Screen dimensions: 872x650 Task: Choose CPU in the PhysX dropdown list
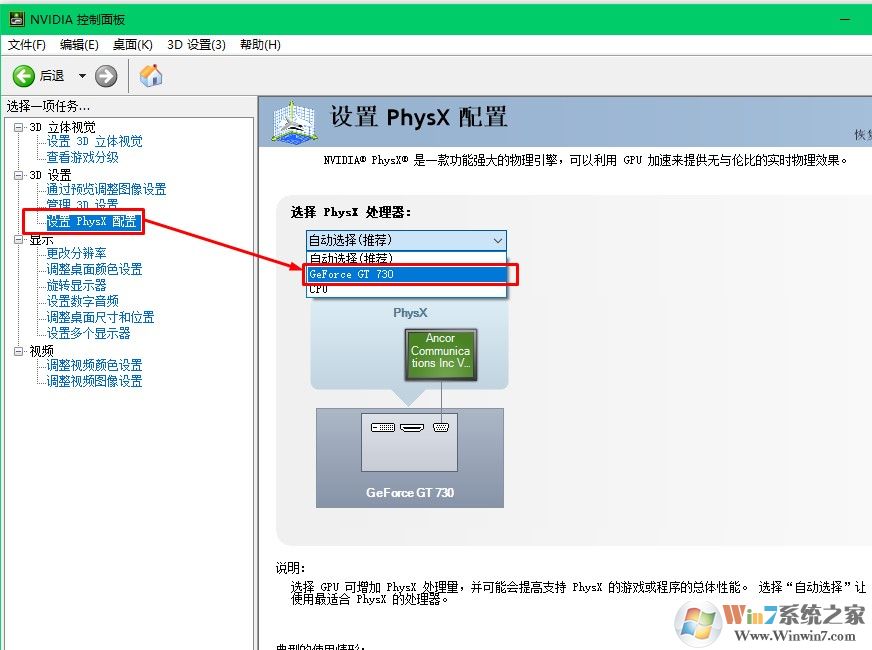[x=407, y=289]
